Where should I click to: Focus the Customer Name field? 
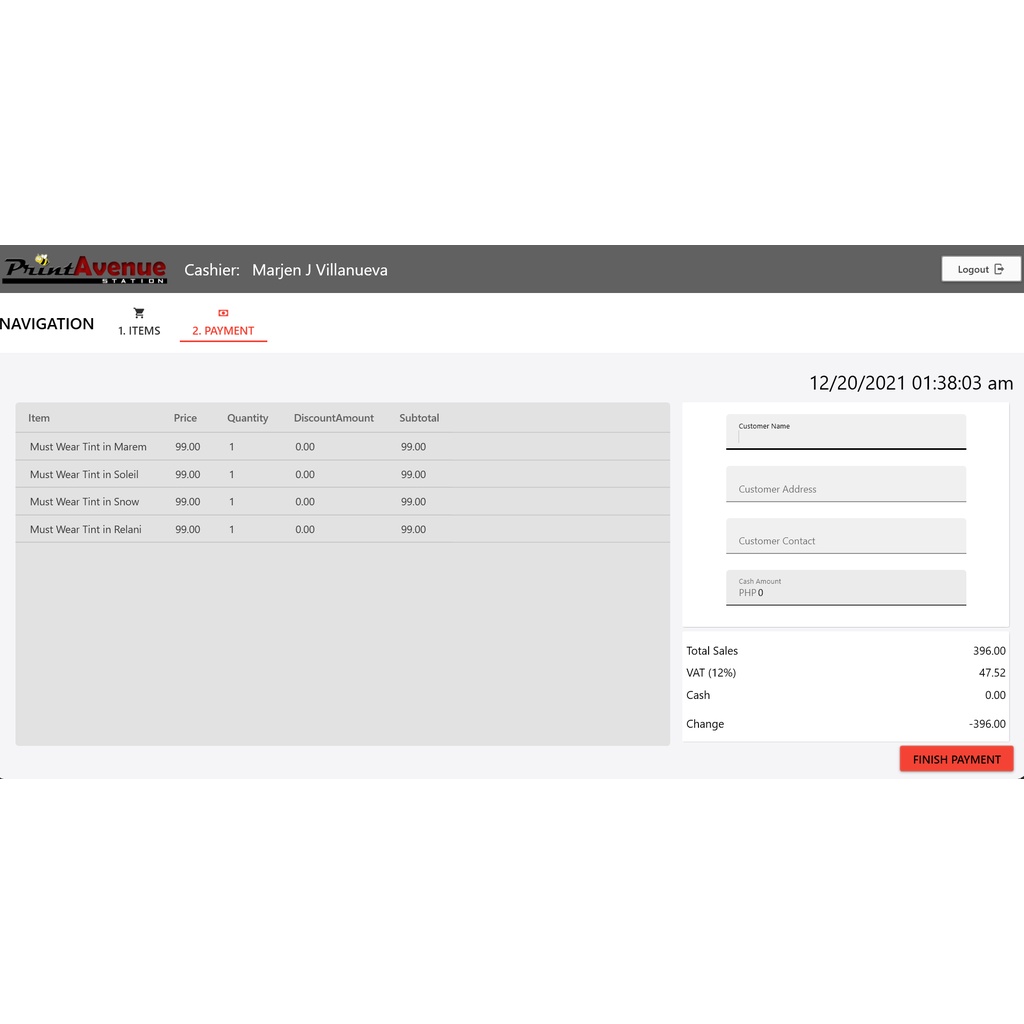click(x=845, y=436)
